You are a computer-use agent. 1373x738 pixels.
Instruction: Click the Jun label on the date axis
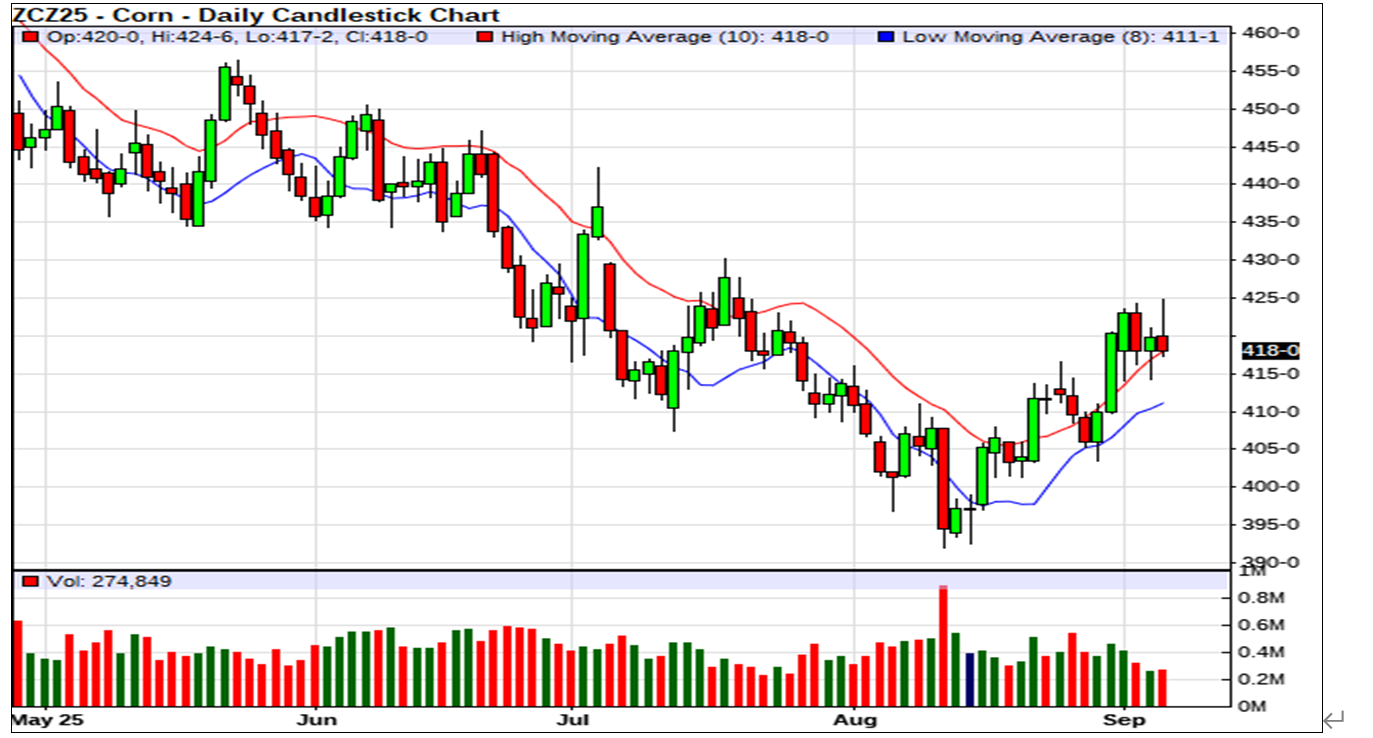click(318, 719)
